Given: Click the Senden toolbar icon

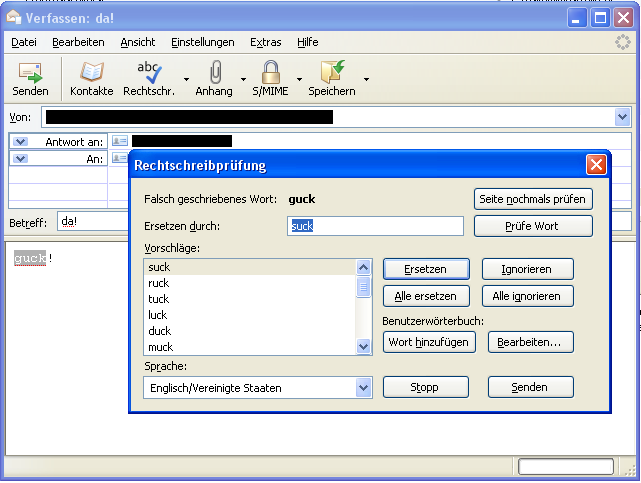Looking at the screenshot, I should 30,73.
